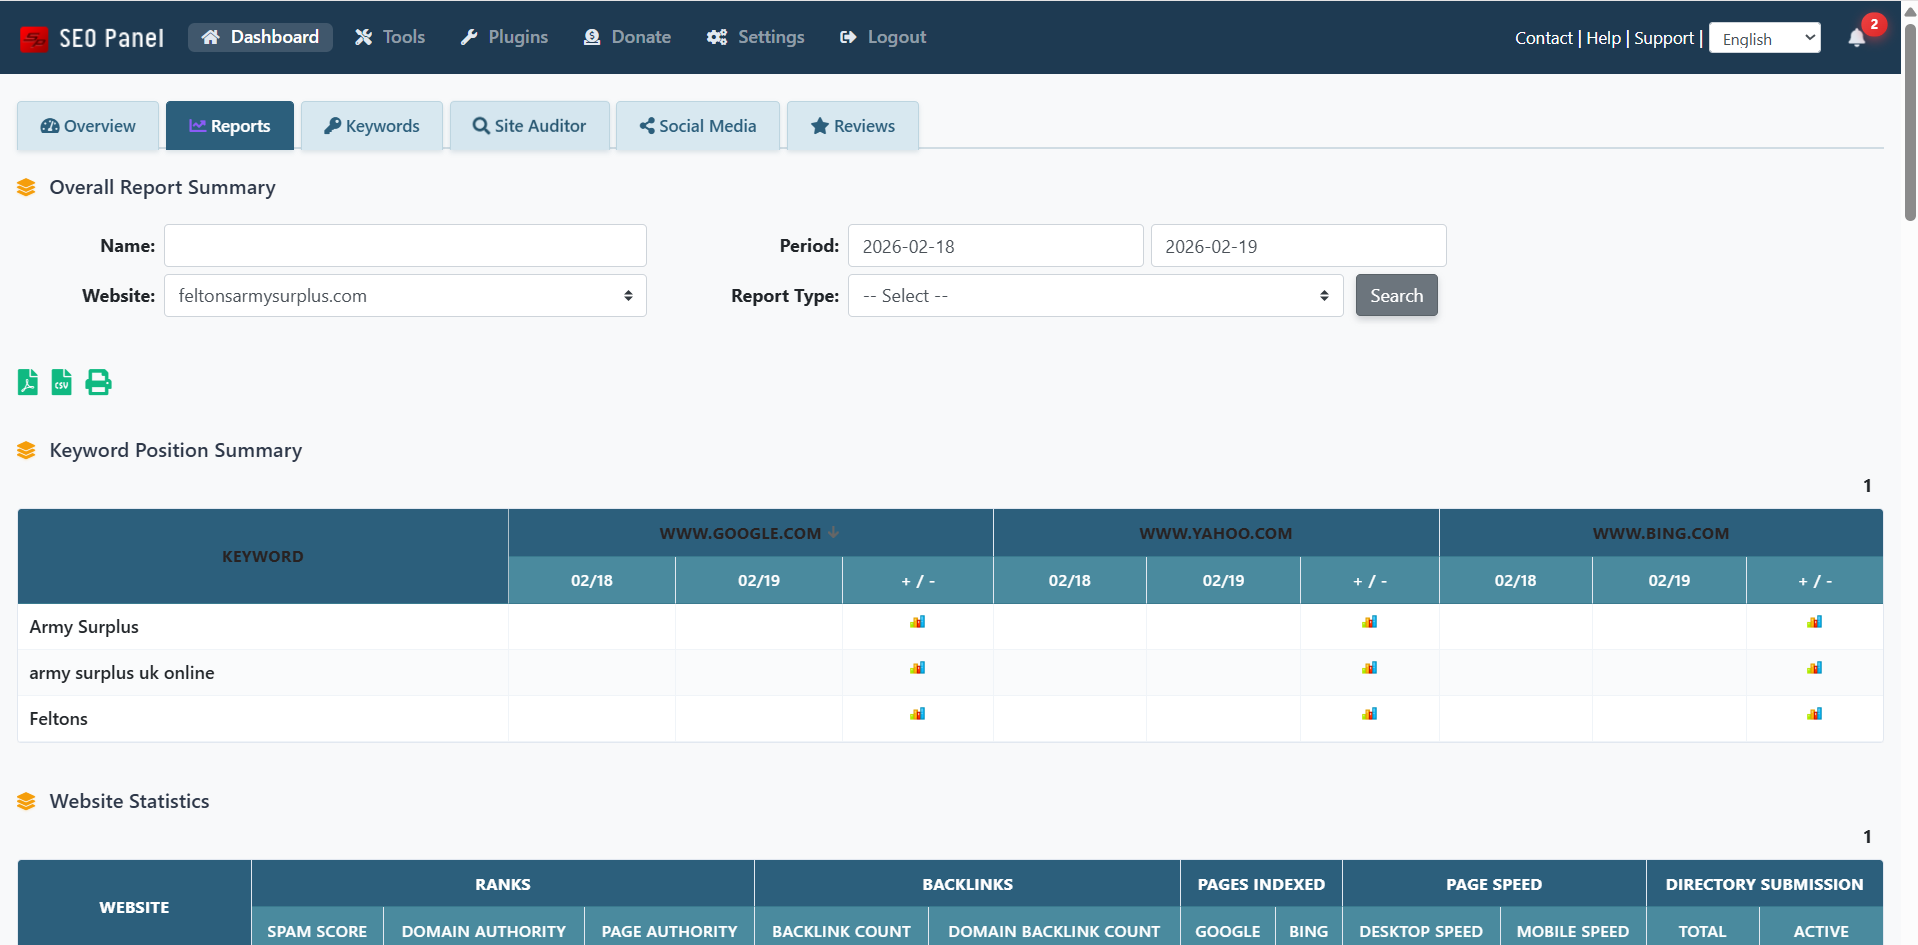Export the report as PDF

point(27,382)
